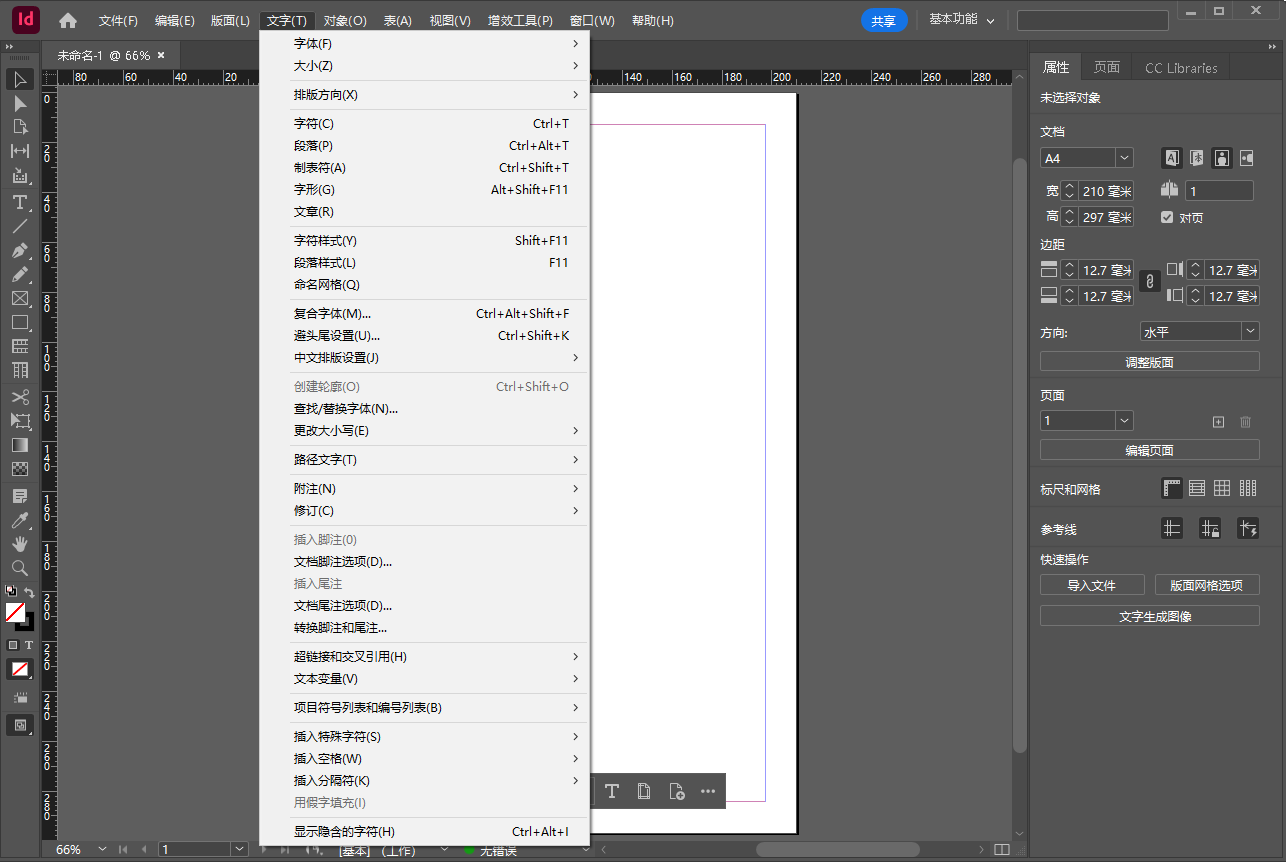The image size is (1286, 862).
Task: Select the Pen tool
Action: click(x=20, y=250)
